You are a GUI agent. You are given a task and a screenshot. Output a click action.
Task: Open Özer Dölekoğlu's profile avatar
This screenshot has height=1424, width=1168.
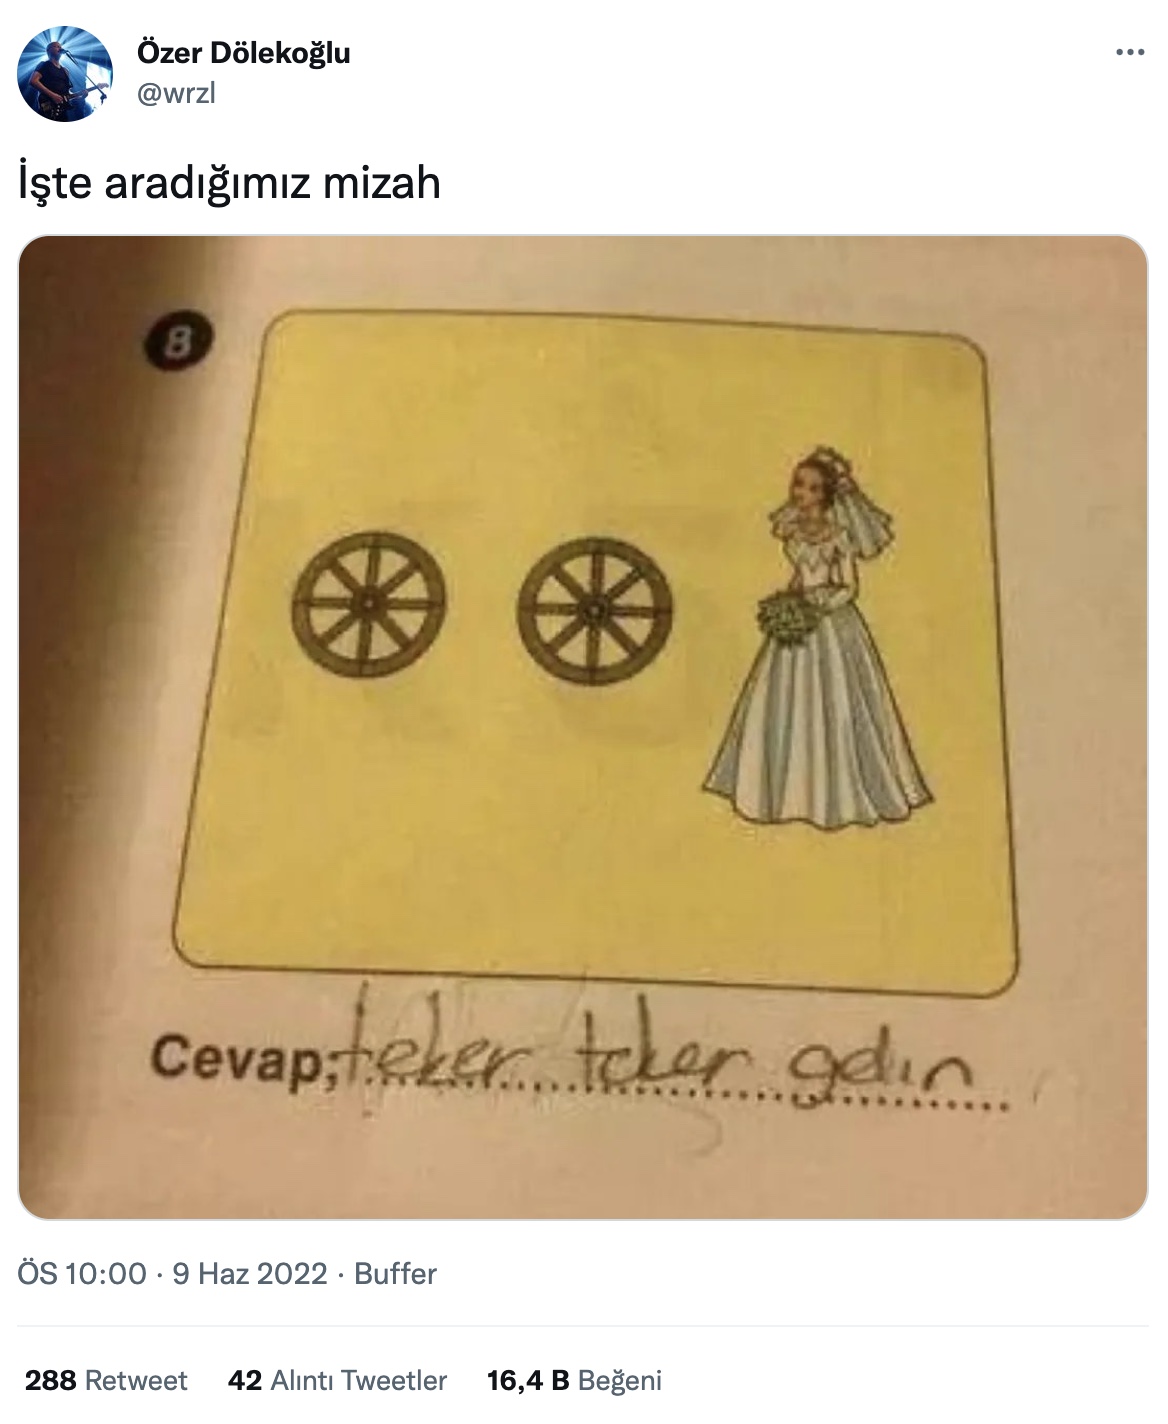pyautogui.click(x=65, y=74)
